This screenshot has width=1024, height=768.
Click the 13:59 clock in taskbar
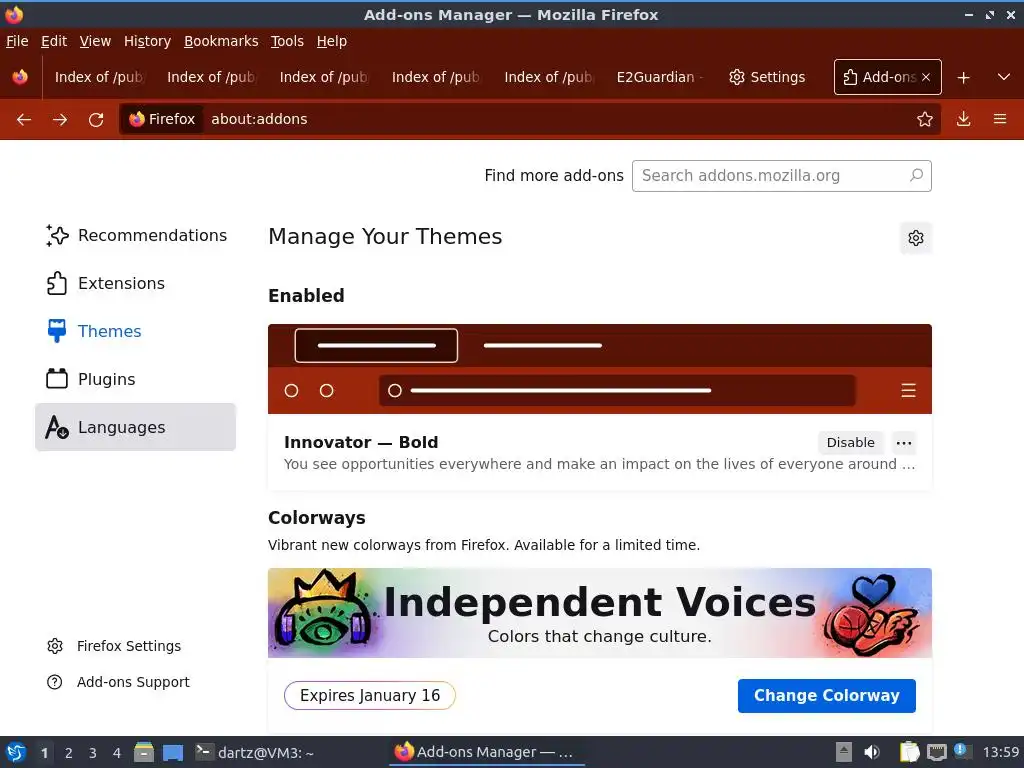(1000, 752)
